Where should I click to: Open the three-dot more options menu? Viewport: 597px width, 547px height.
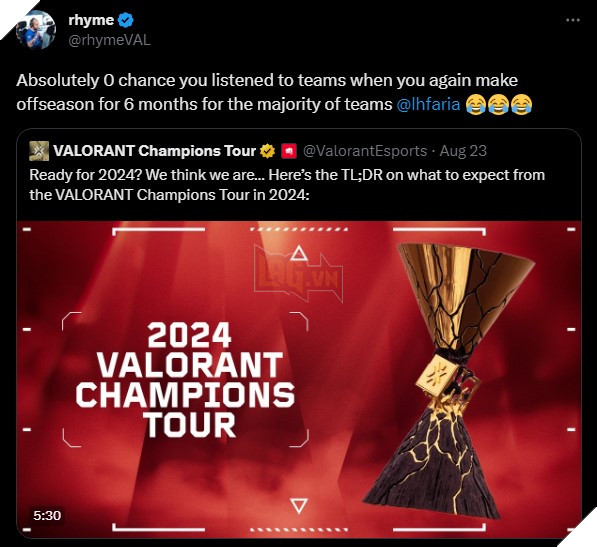click(573, 20)
